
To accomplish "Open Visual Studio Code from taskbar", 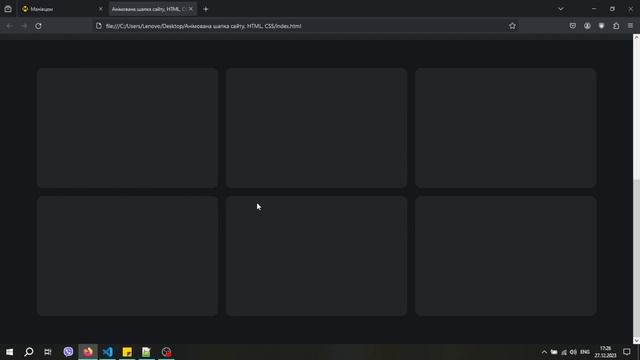I will [107, 351].
